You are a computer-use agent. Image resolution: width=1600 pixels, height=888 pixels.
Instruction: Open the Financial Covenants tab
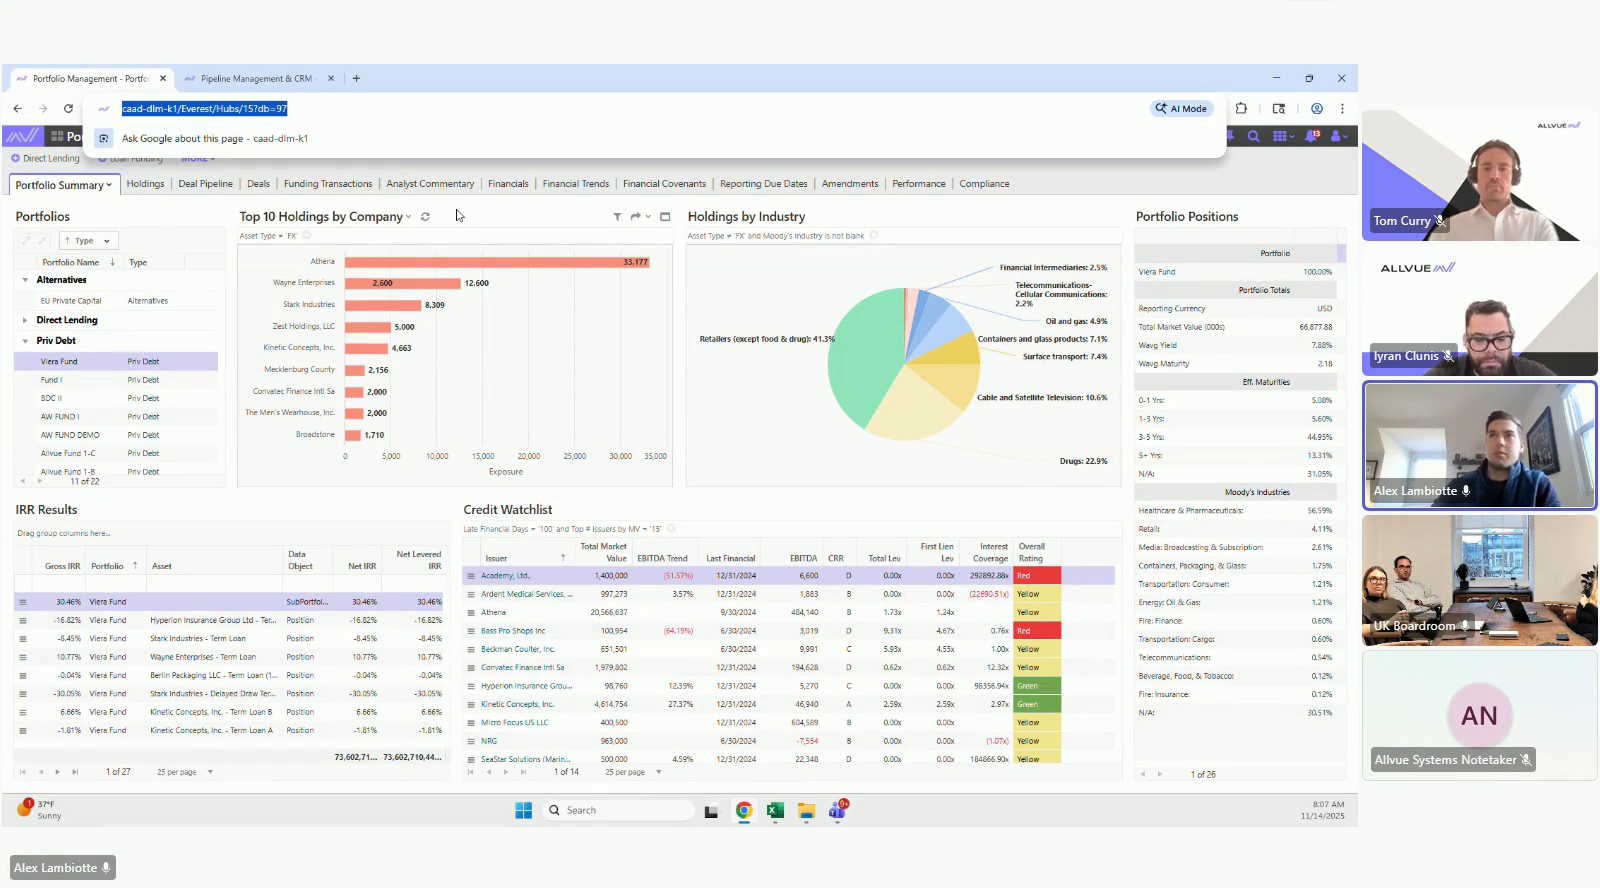(664, 184)
